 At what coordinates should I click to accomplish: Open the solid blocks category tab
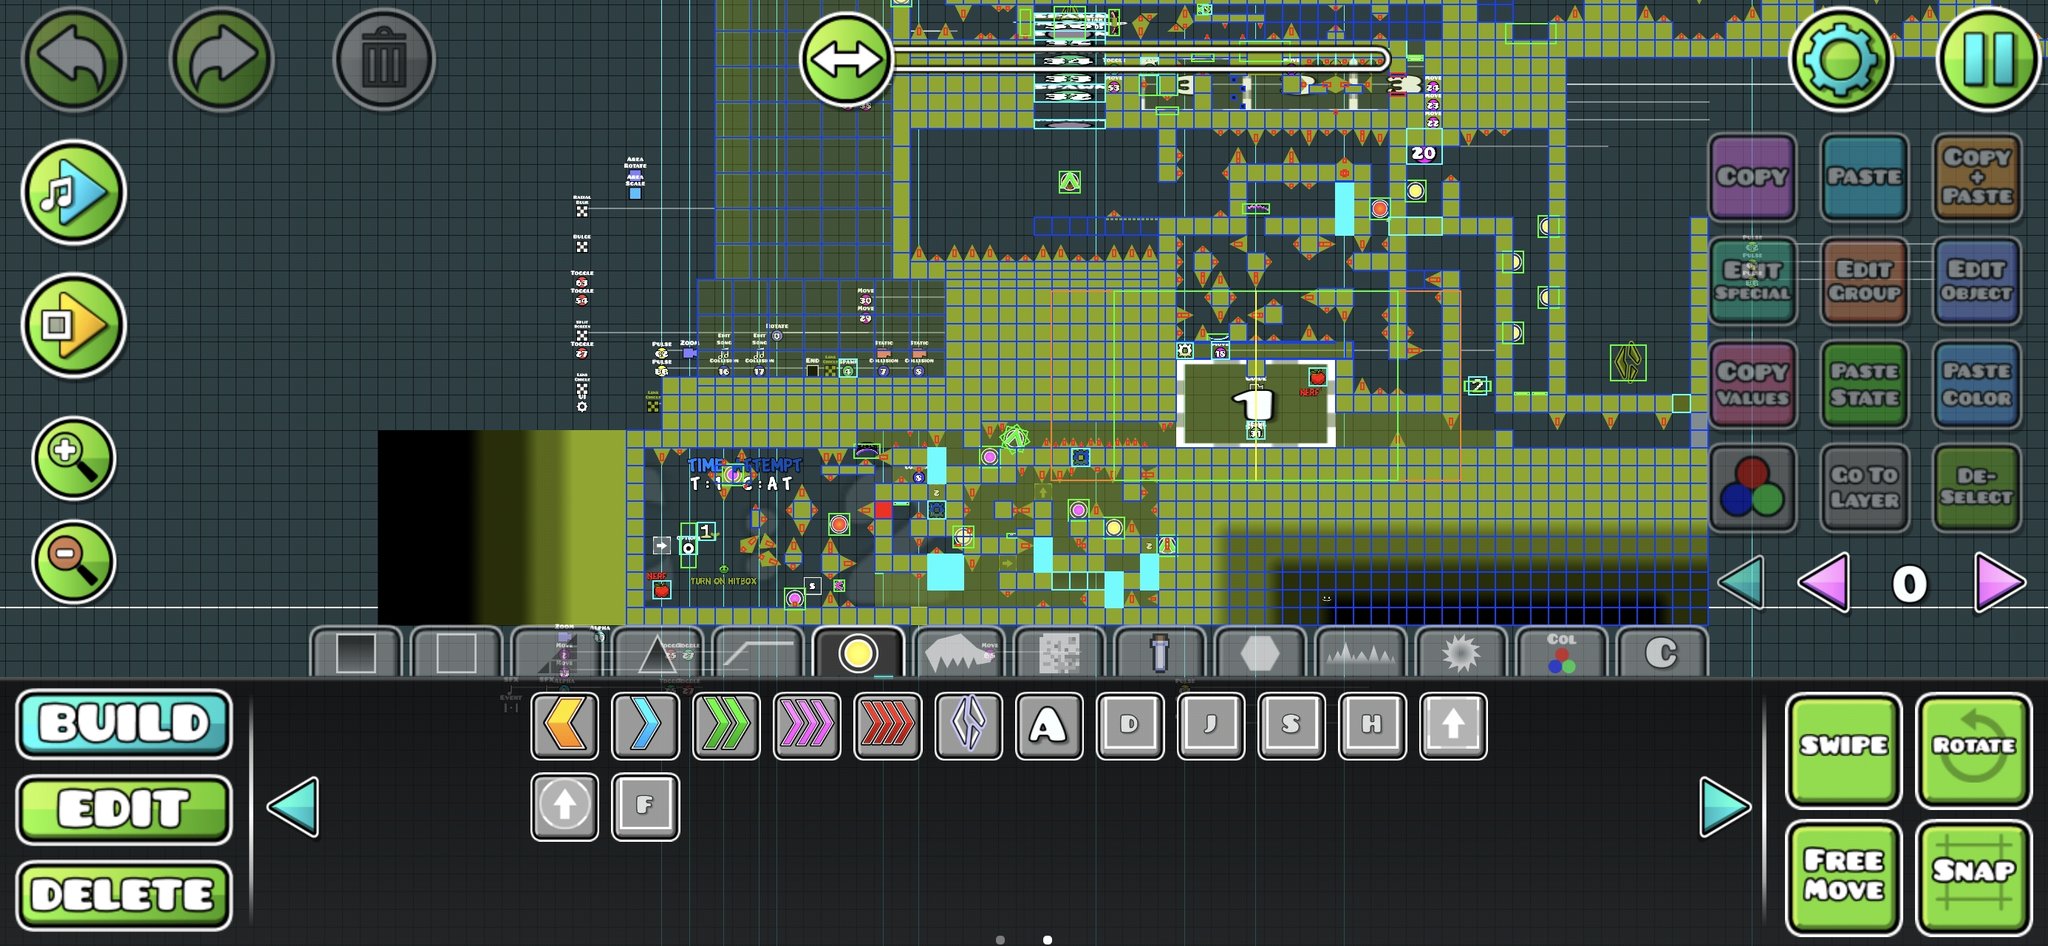click(x=356, y=652)
